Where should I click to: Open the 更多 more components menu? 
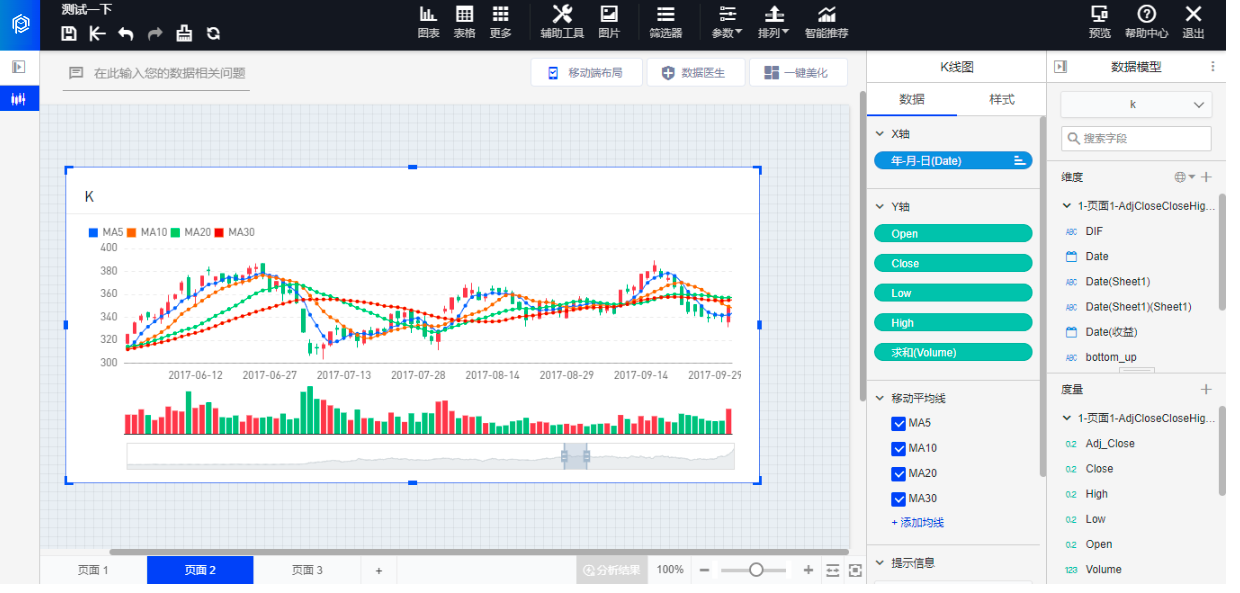pyautogui.click(x=501, y=22)
